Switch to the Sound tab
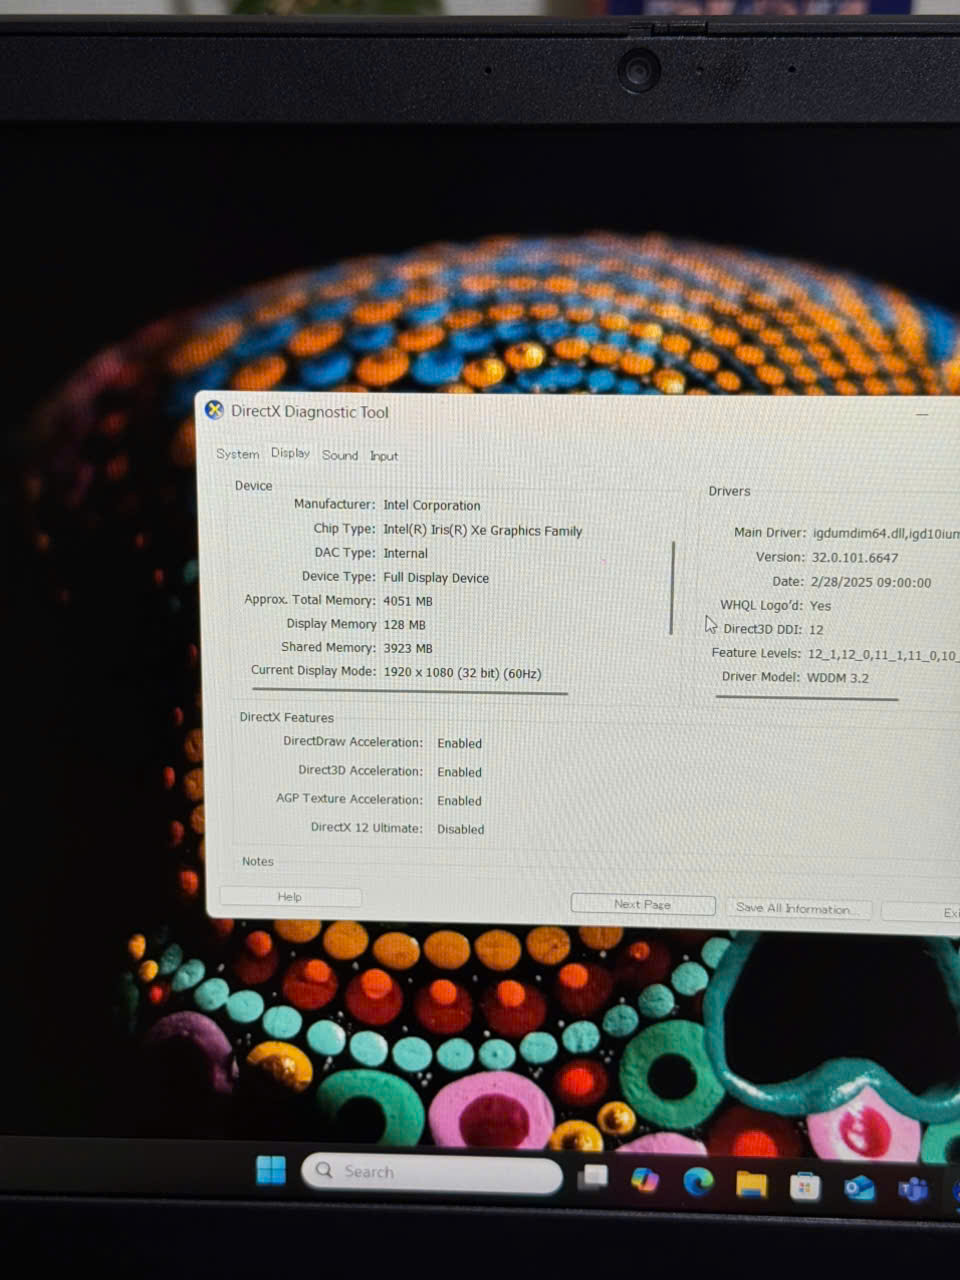This screenshot has height=1280, width=960. click(340, 455)
